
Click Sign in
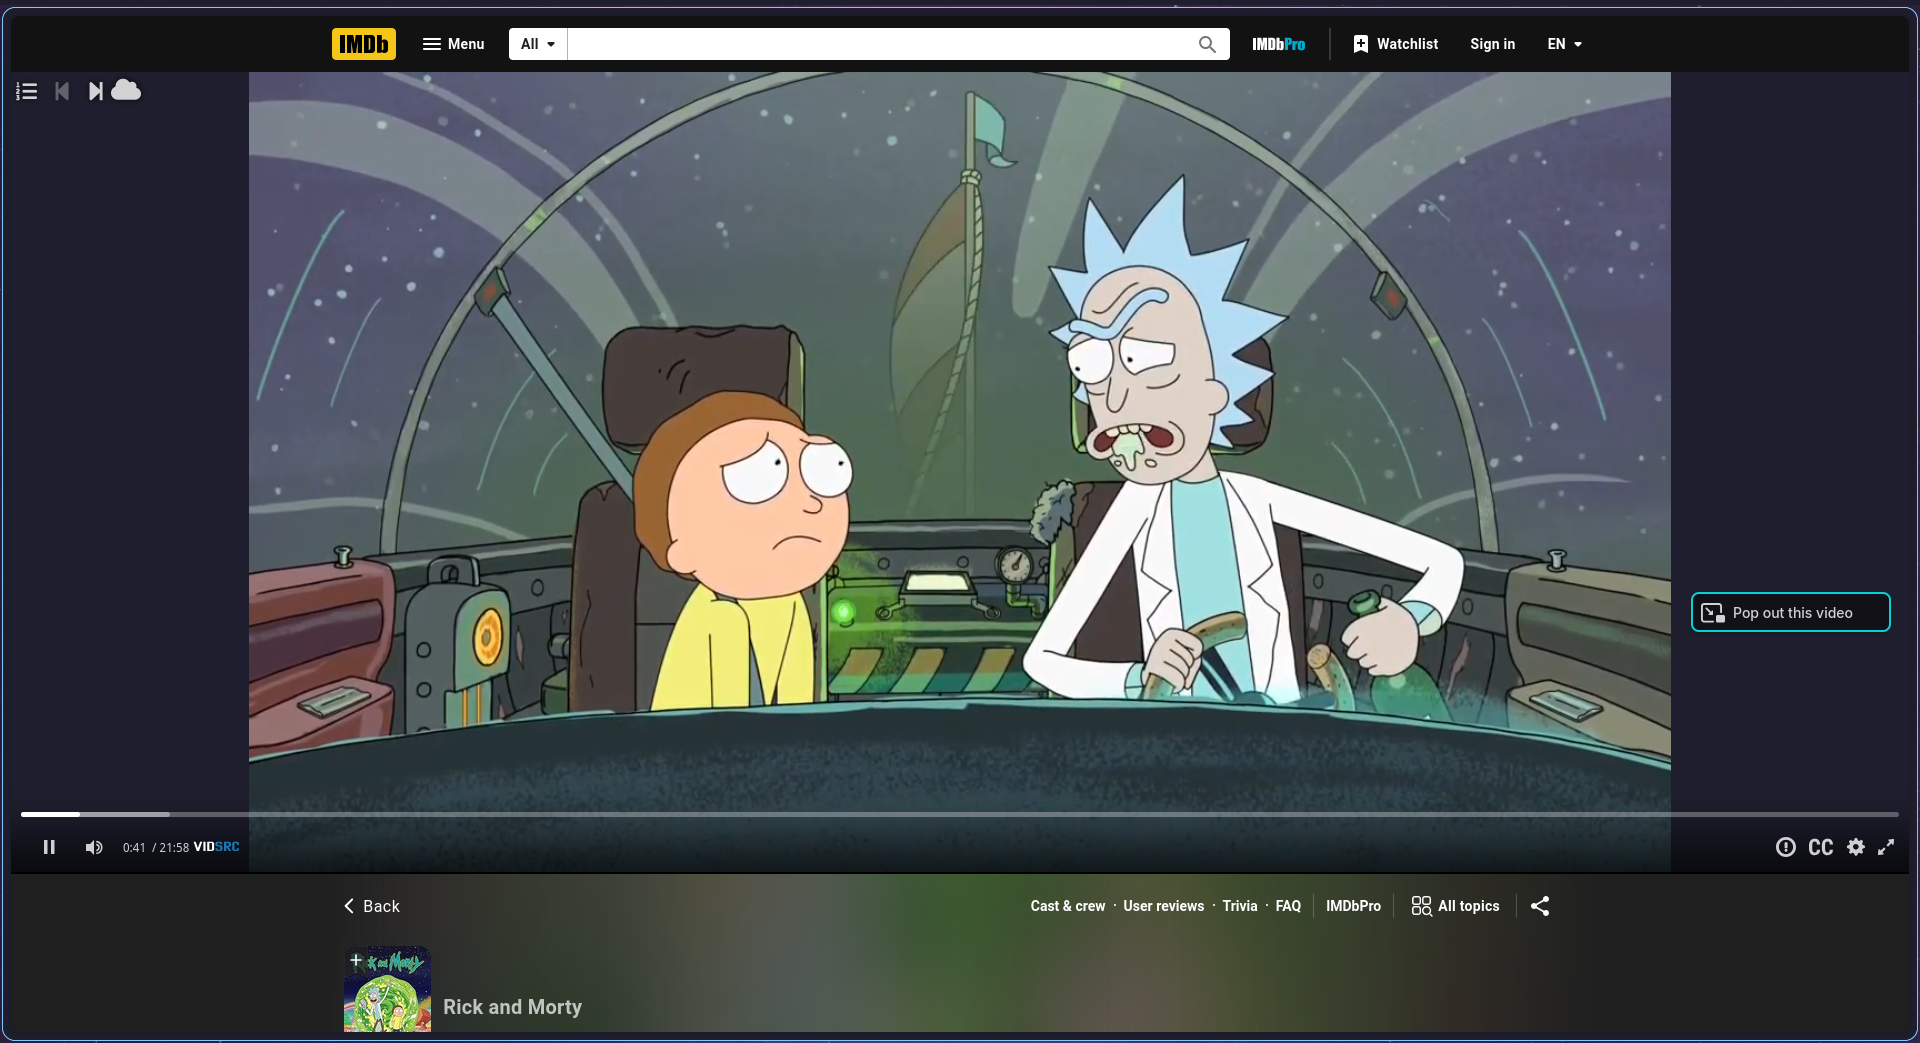(x=1493, y=44)
